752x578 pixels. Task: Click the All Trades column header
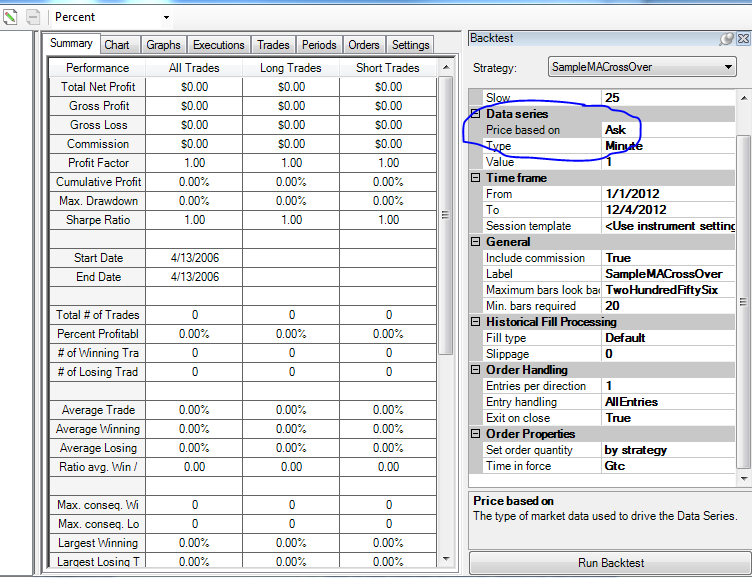point(194,68)
